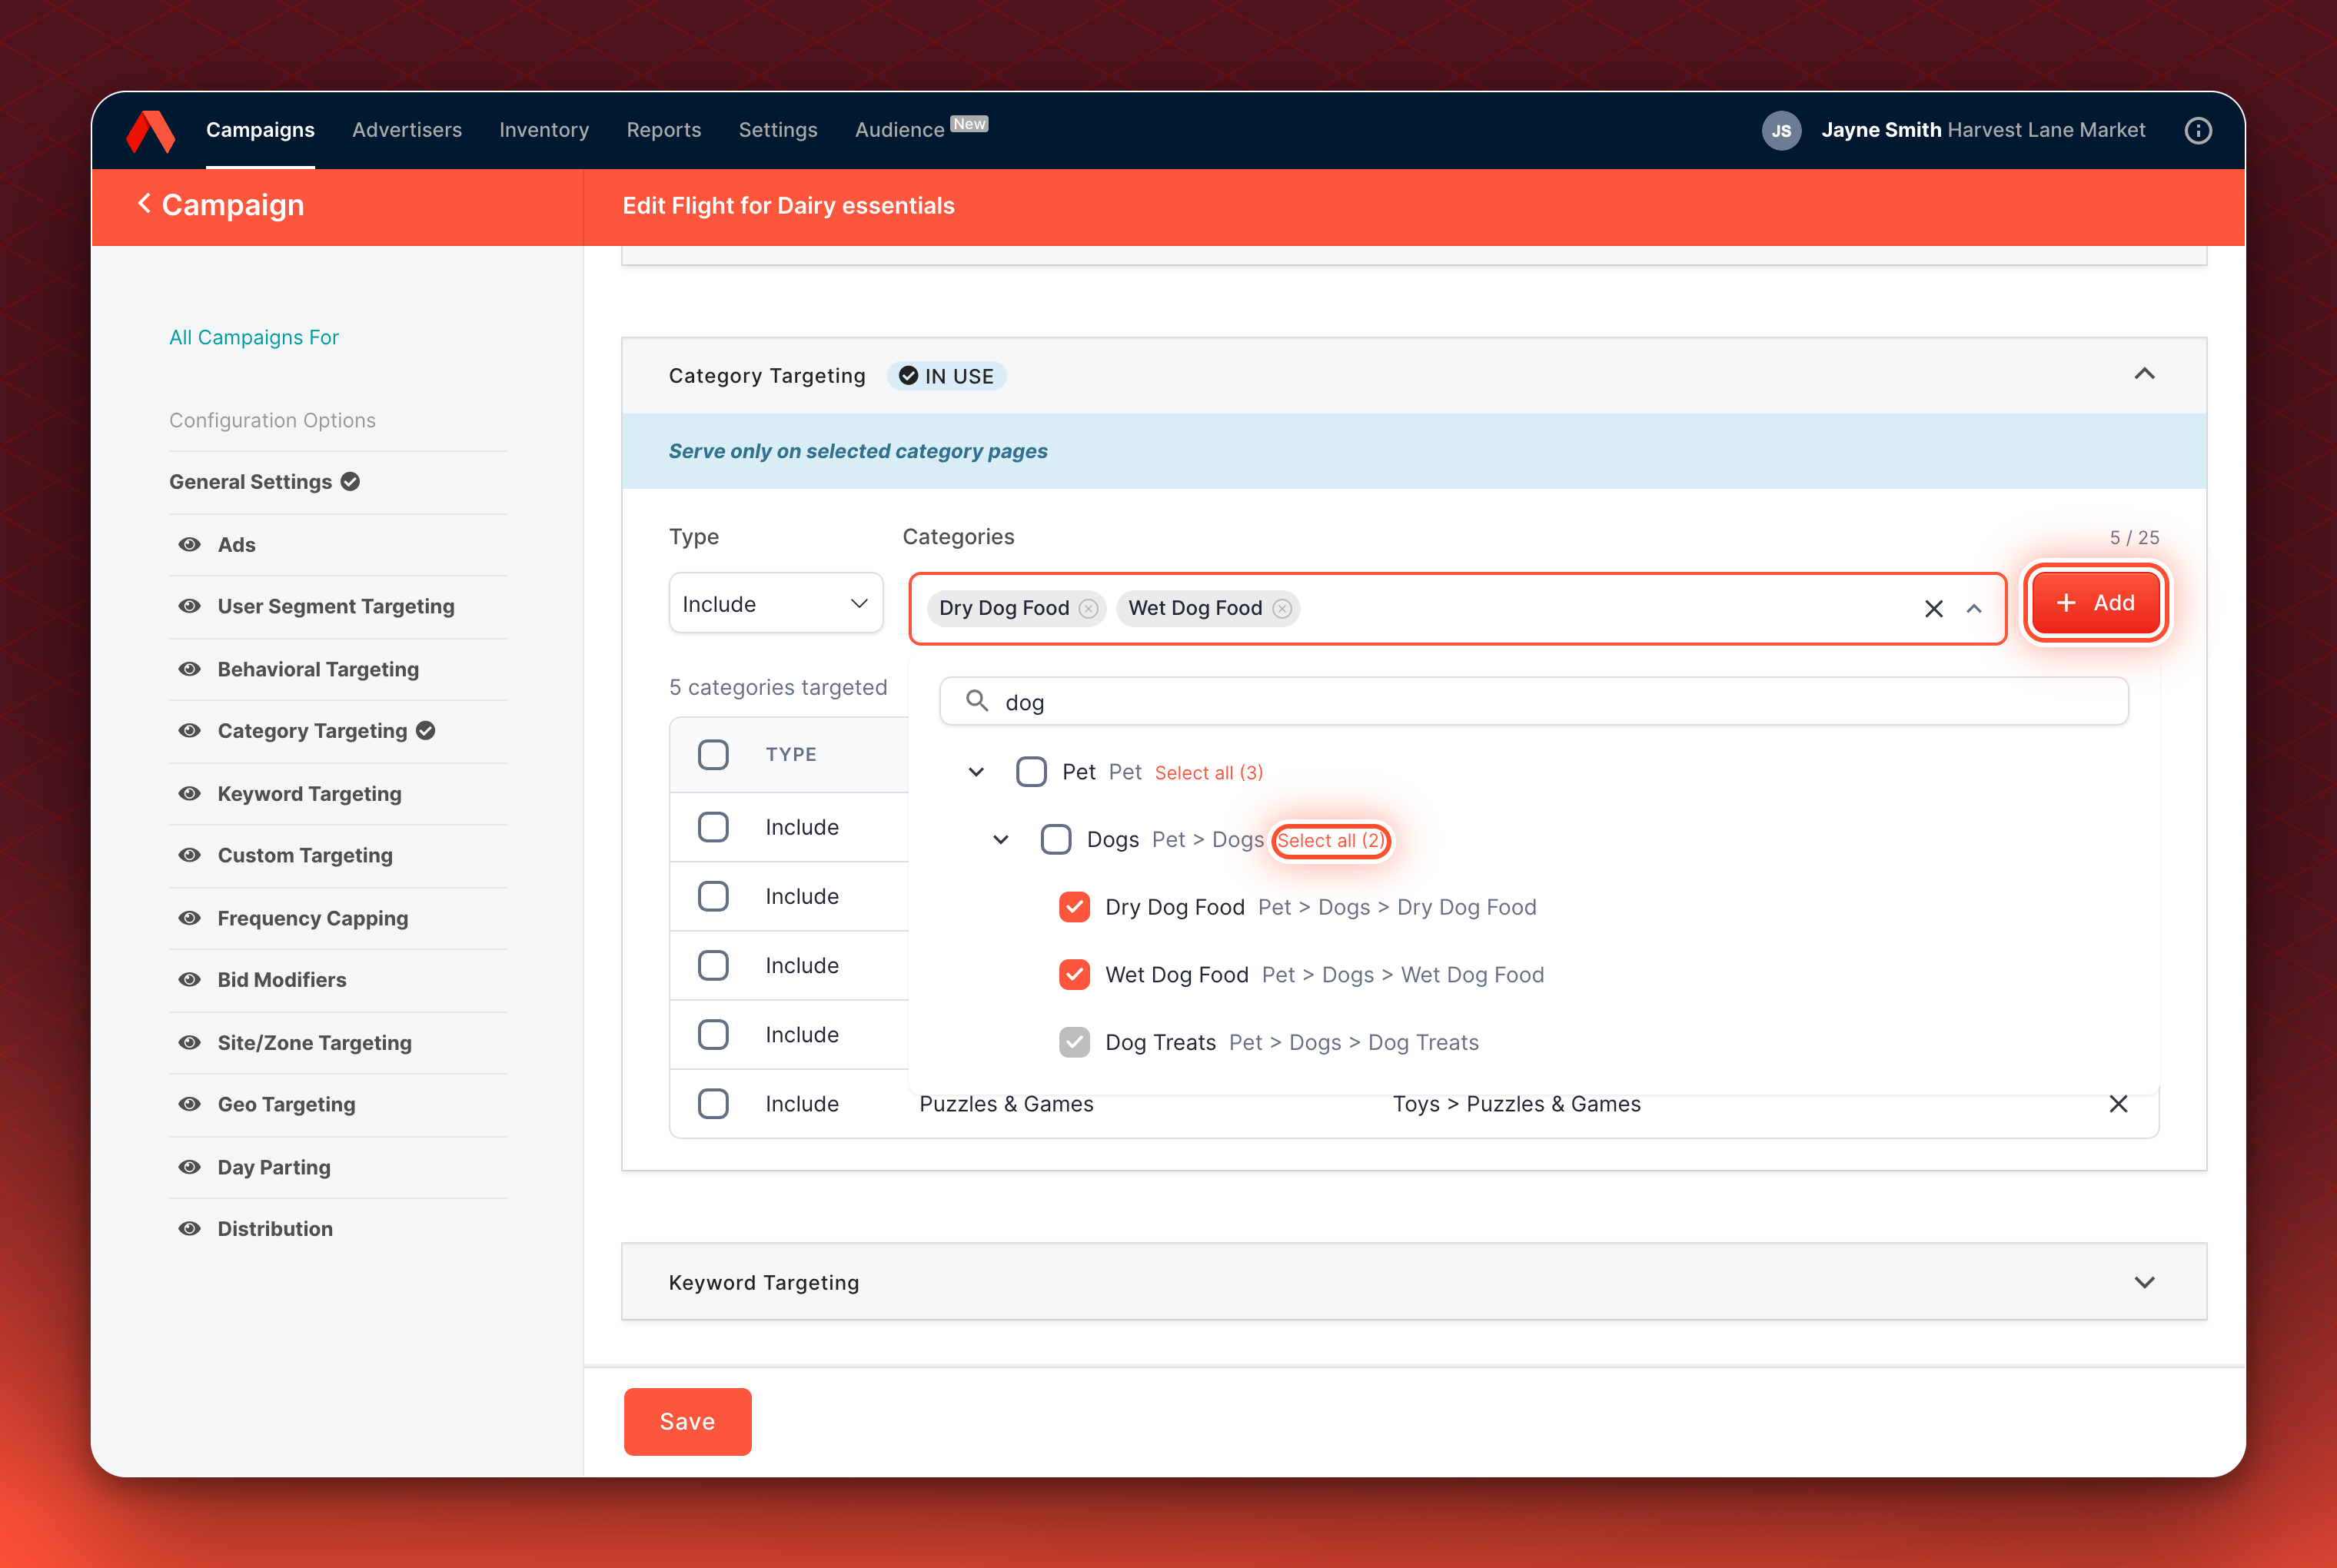
Task: Click the Save button
Action: (688, 1421)
